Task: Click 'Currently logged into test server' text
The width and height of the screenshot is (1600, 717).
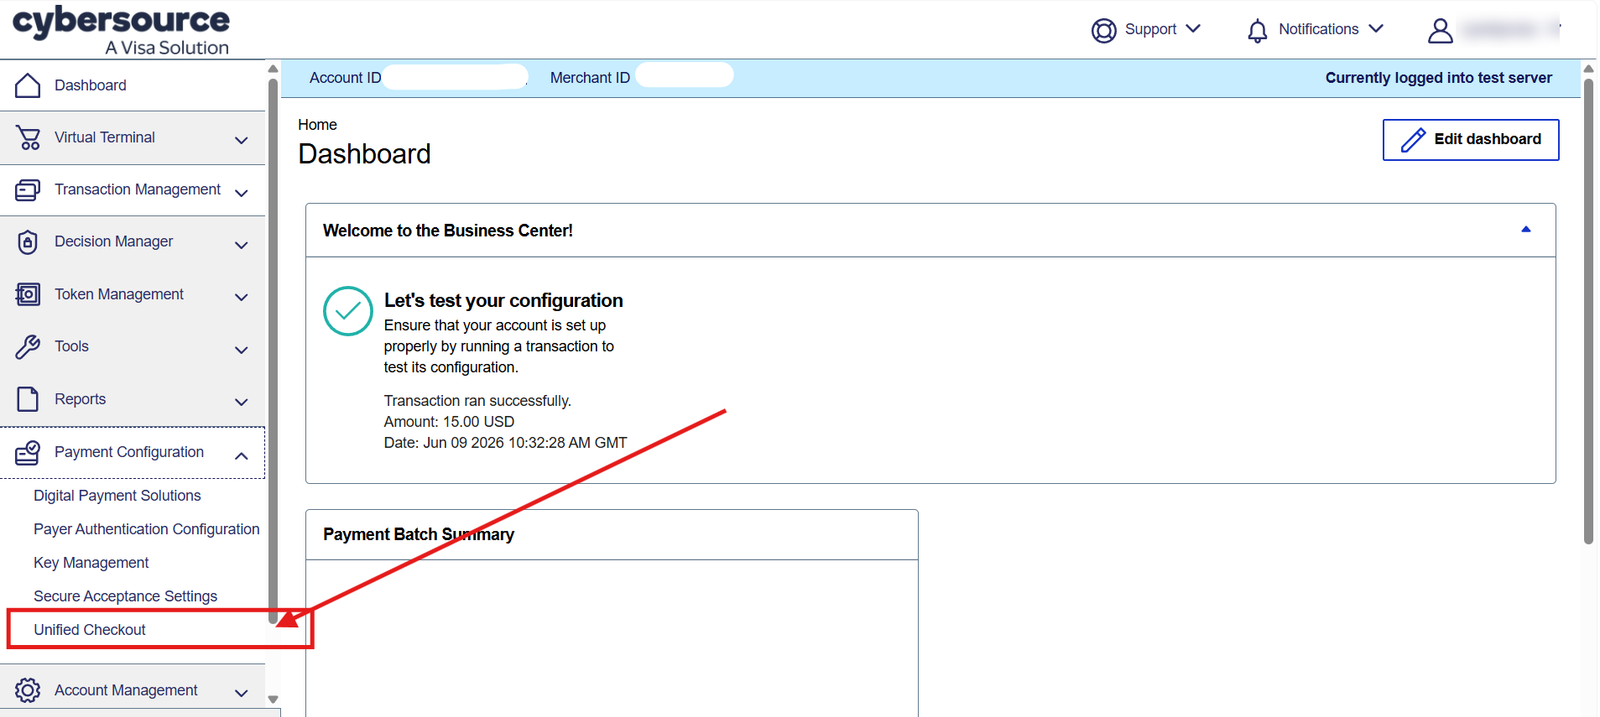Action: pos(1439,78)
